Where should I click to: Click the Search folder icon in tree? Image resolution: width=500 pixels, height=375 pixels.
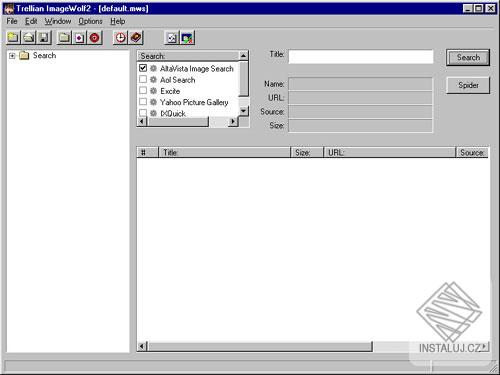pyautogui.click(x=24, y=56)
